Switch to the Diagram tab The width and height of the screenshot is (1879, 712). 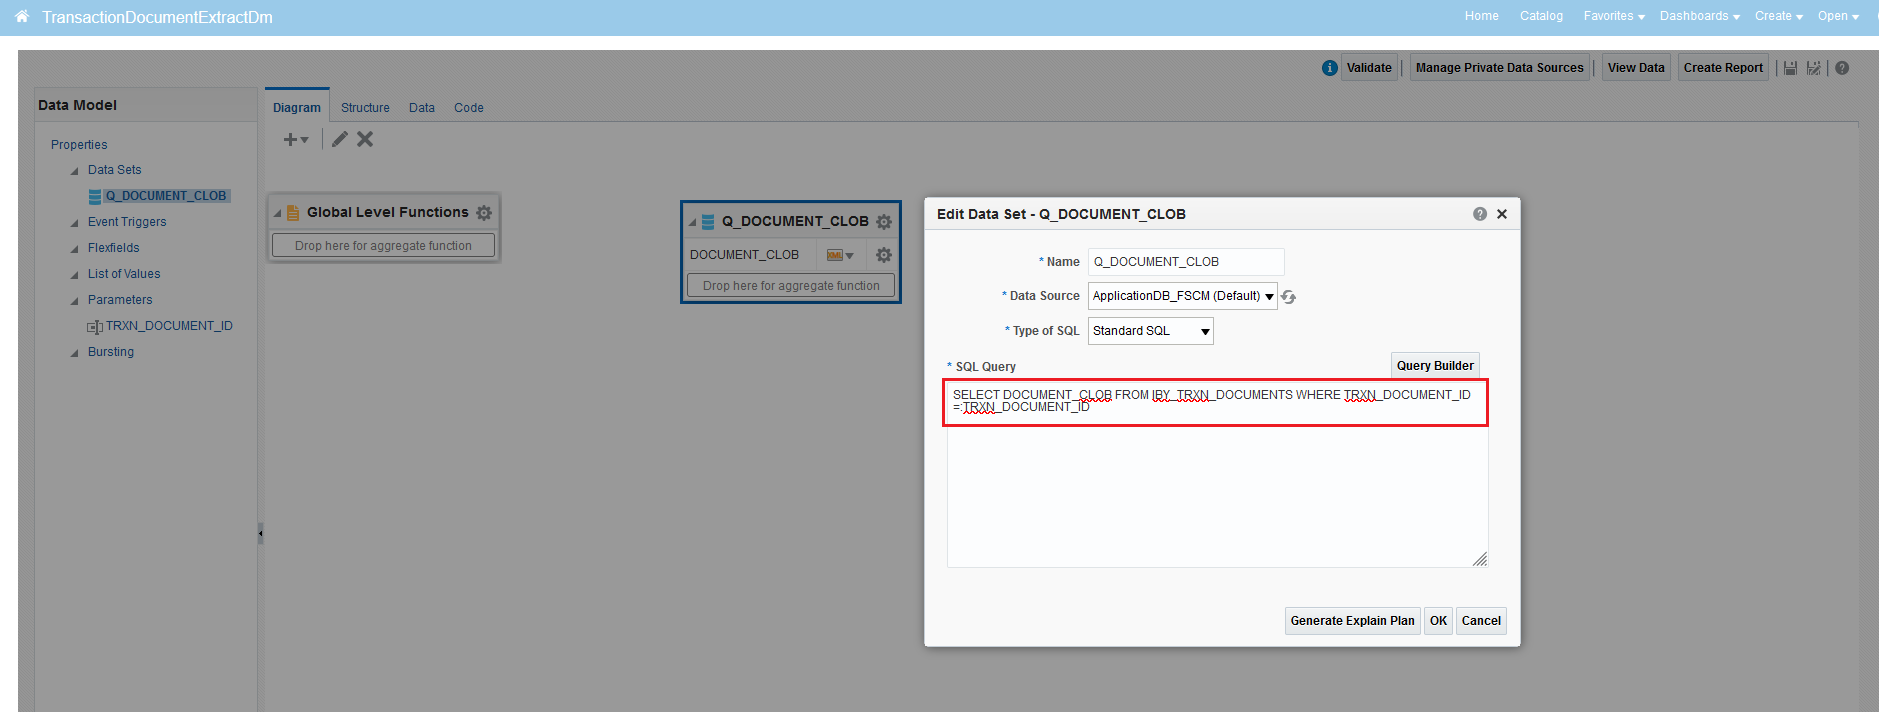click(297, 108)
